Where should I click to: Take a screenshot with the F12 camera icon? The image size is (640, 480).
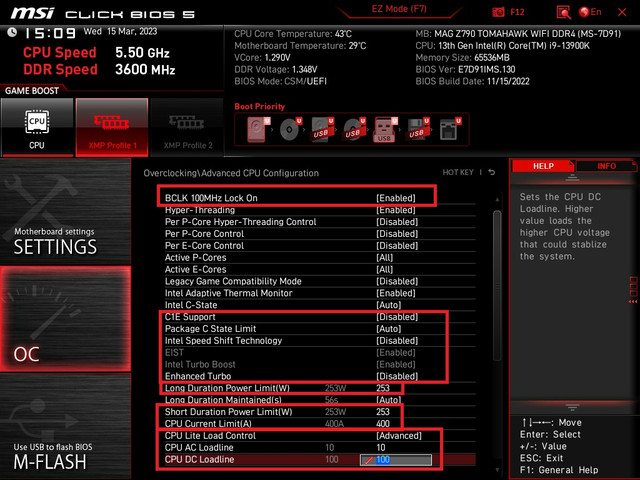[x=498, y=12]
